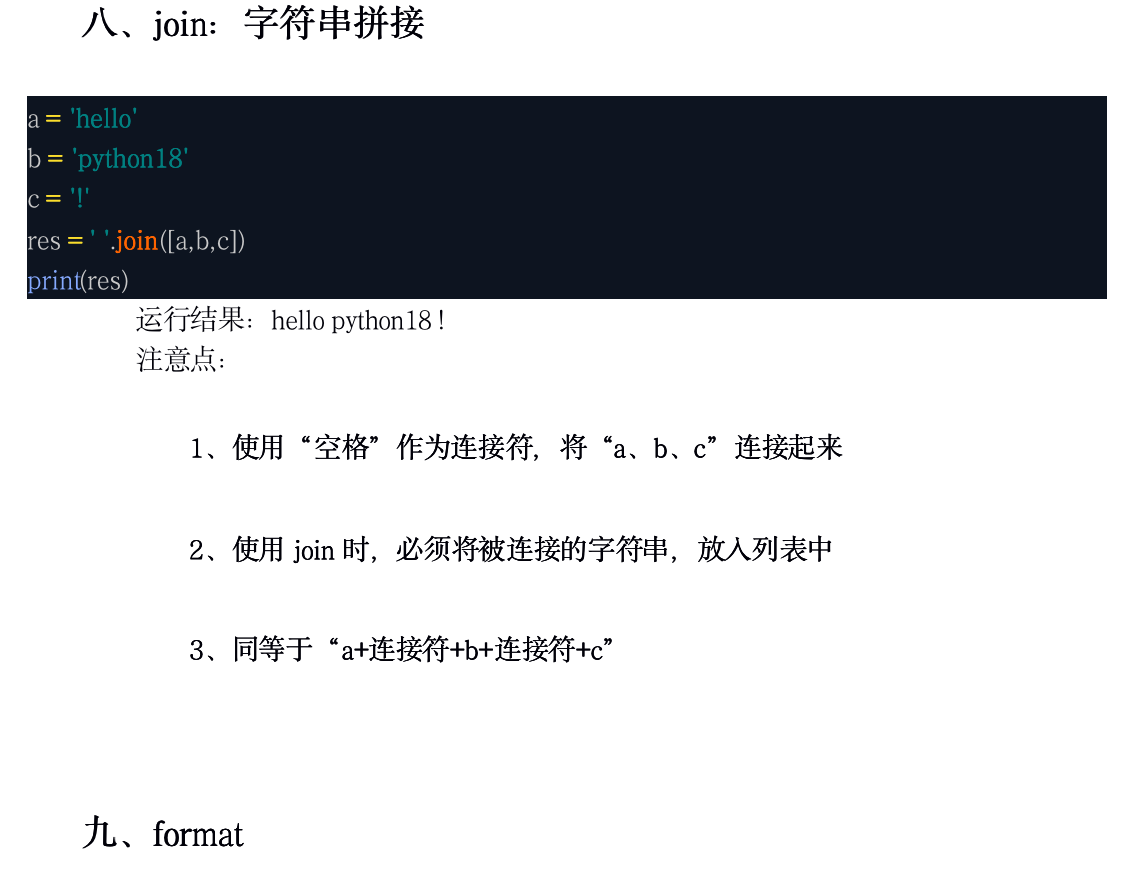Click the 'python18' string literal
This screenshot has width=1136, height=888.
130,159
